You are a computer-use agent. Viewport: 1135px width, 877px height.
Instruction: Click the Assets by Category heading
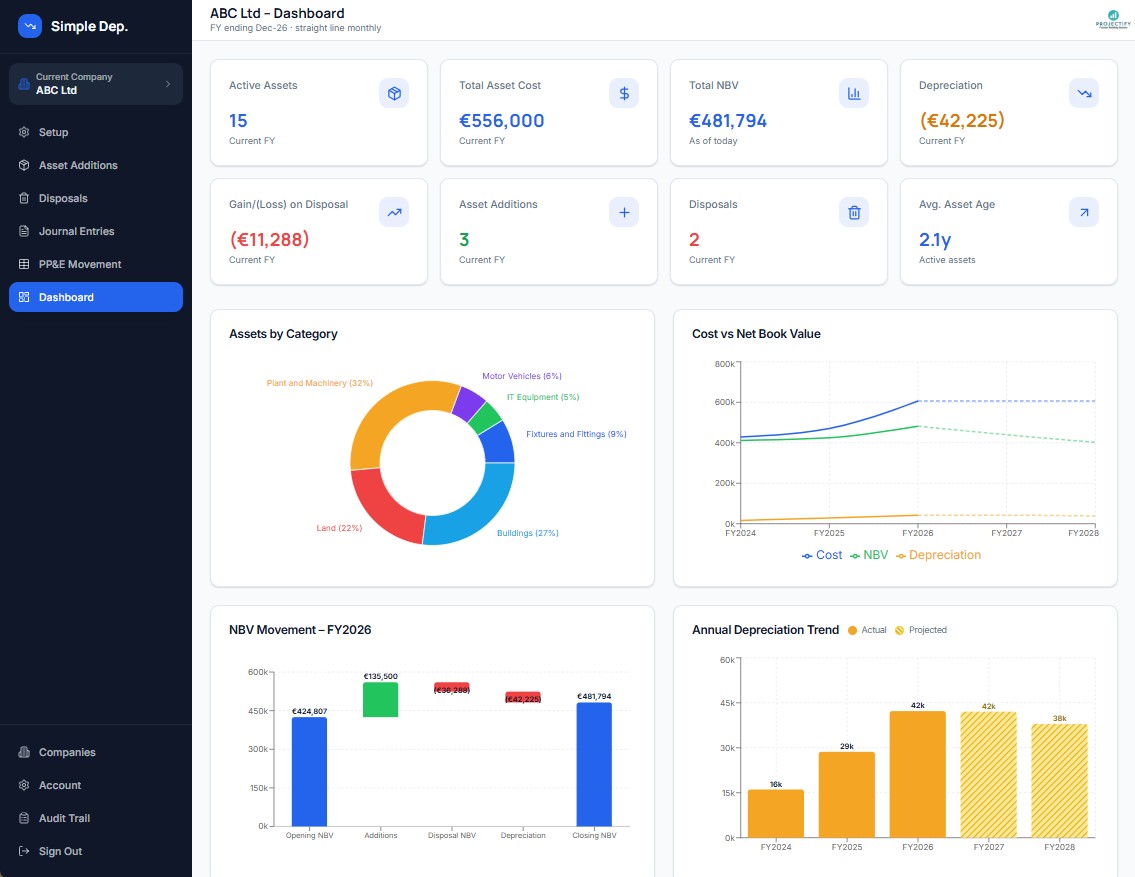[283, 334]
